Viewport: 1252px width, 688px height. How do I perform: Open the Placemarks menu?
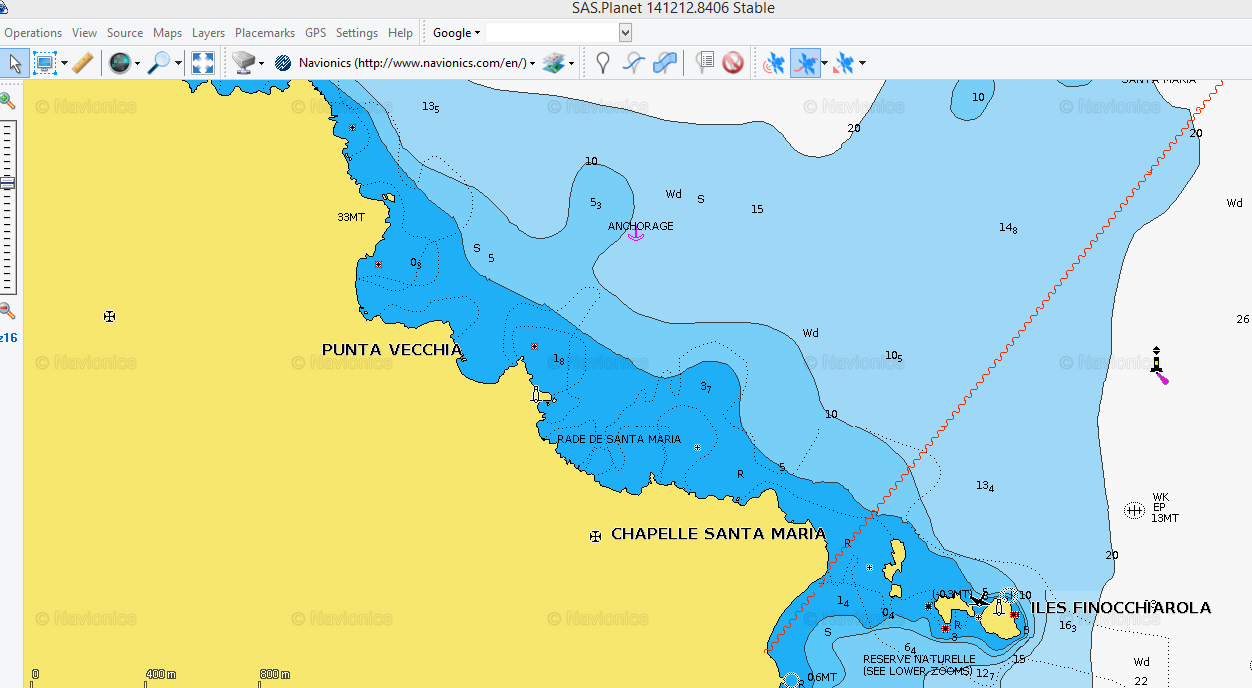tap(265, 33)
